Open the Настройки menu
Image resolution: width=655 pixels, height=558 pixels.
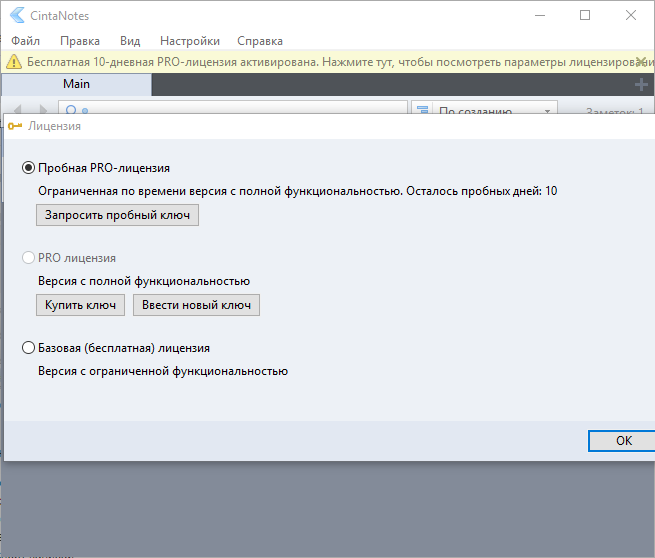190,41
